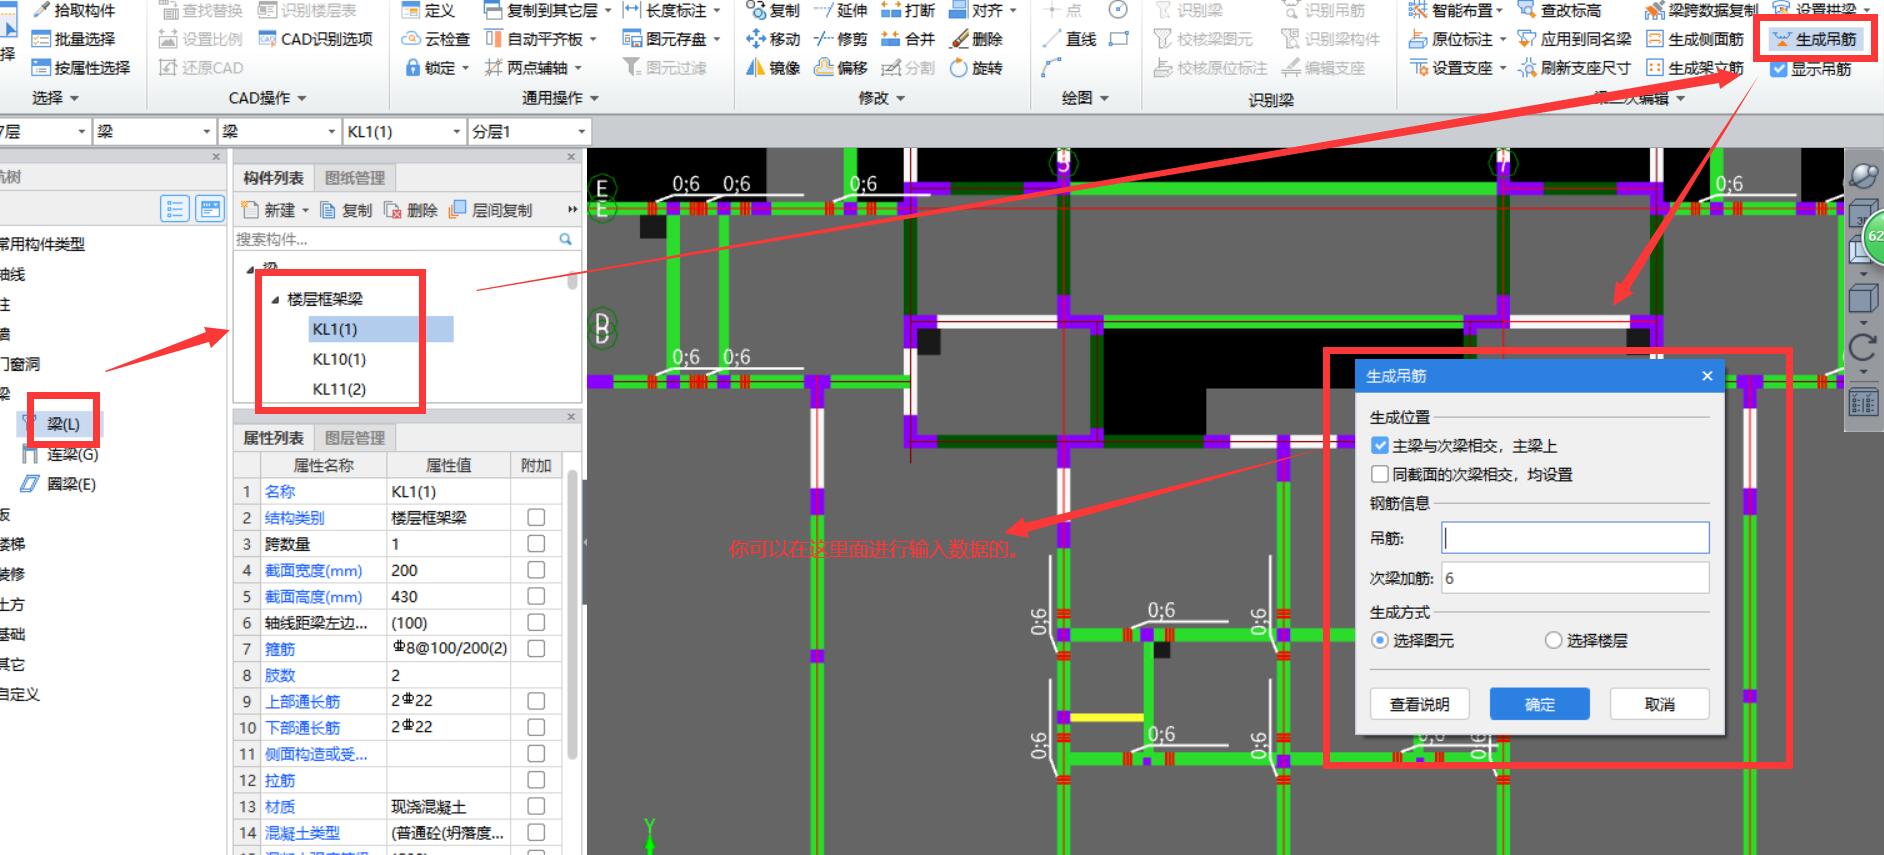Screen dimensions: 1884x855
Task: Open the 7层 floor dropdown
Action: (x=82, y=132)
